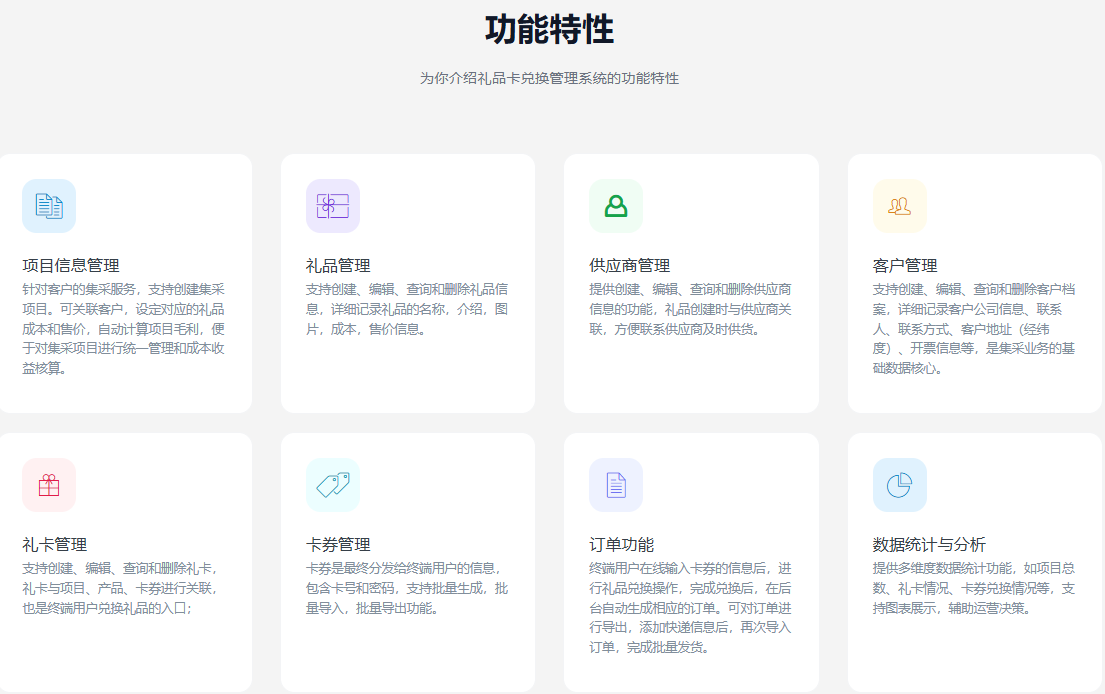Select the 数据统计与分析 card title

(929, 545)
